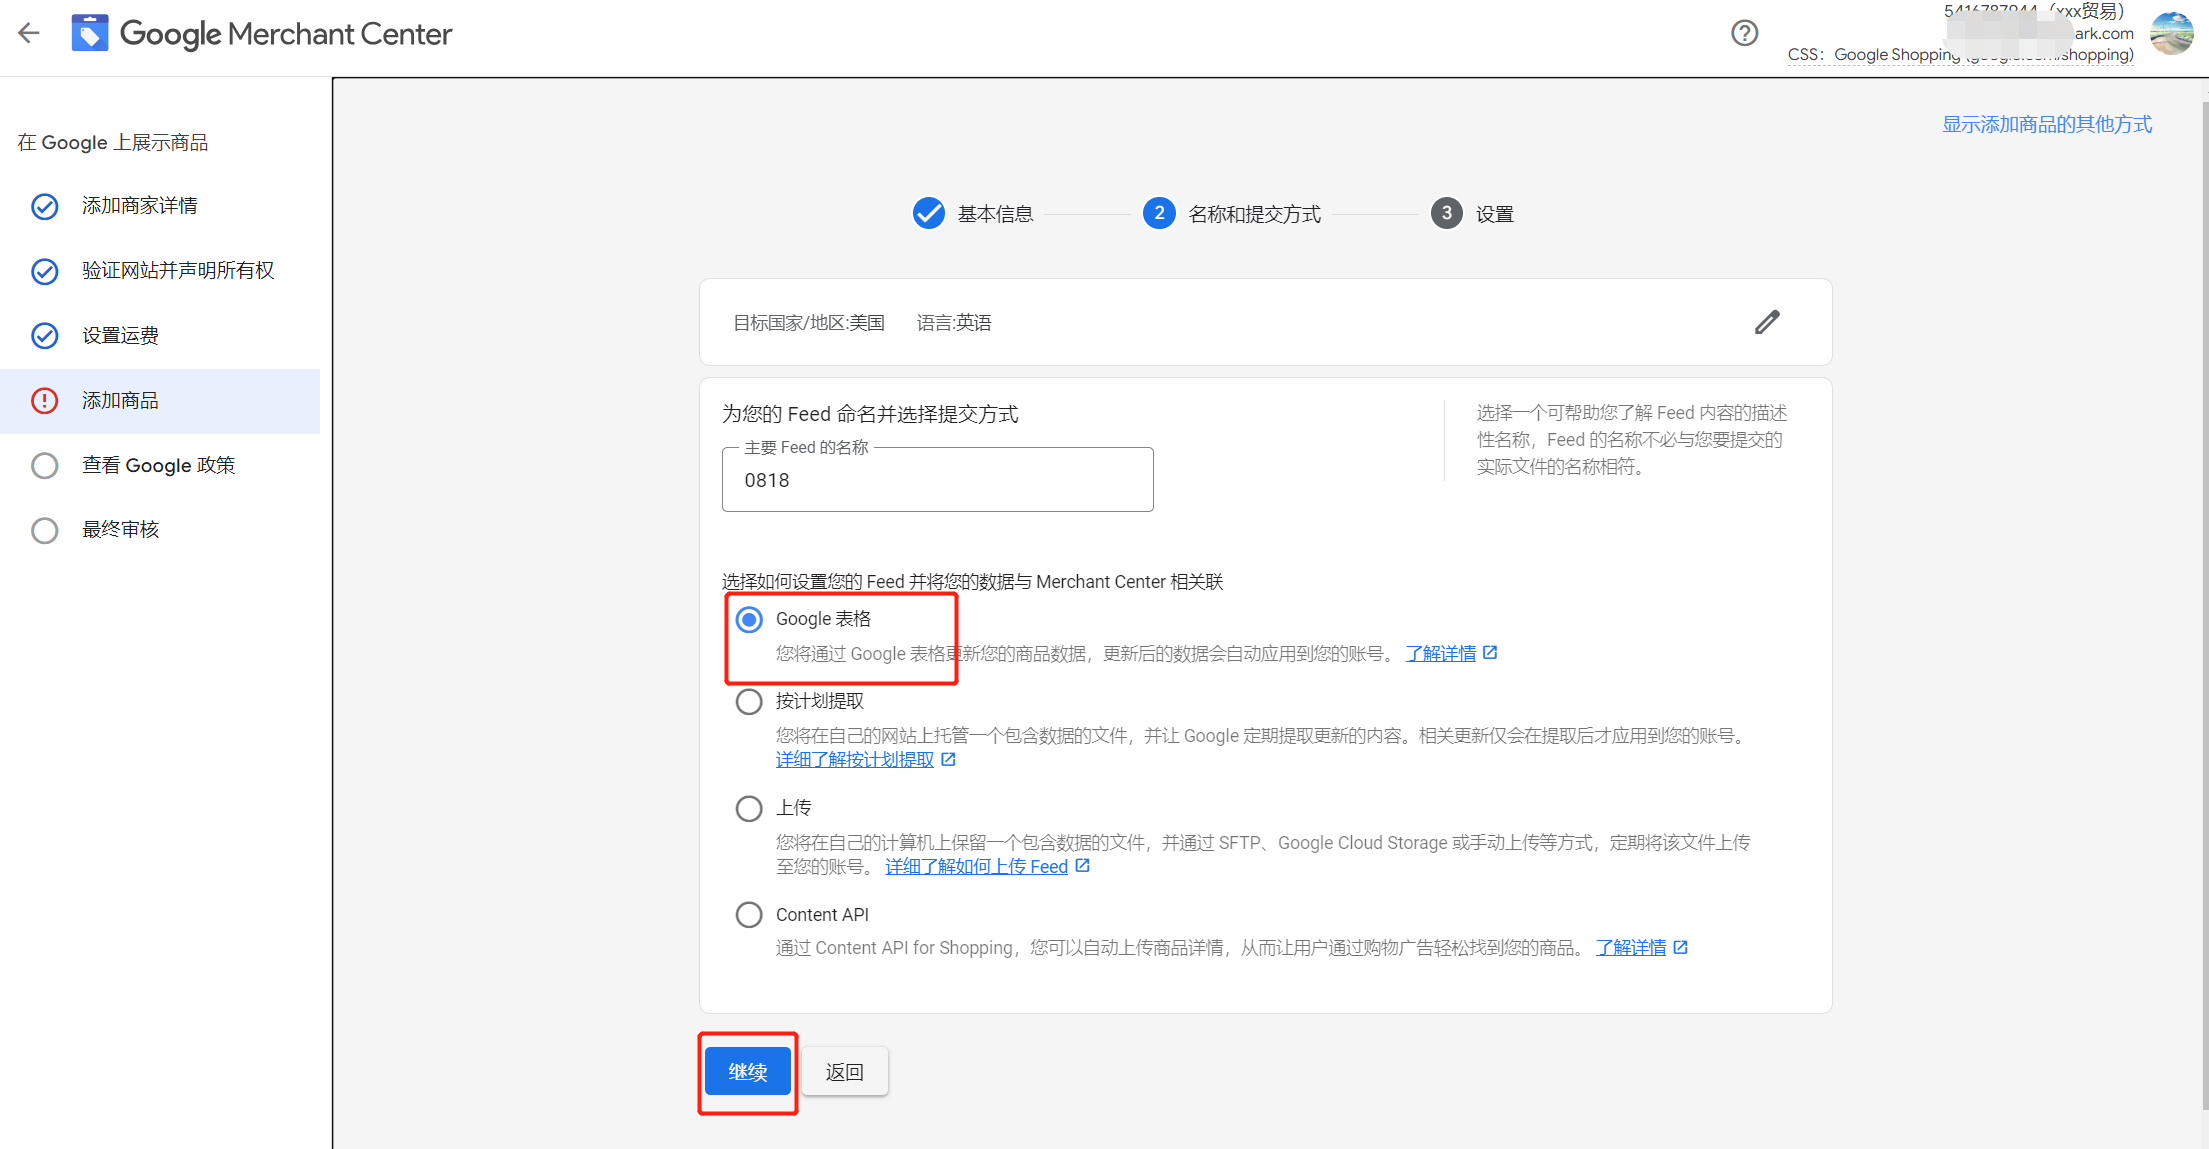2209x1149 pixels.
Task: Click the blue 继续 button
Action: coord(748,1072)
